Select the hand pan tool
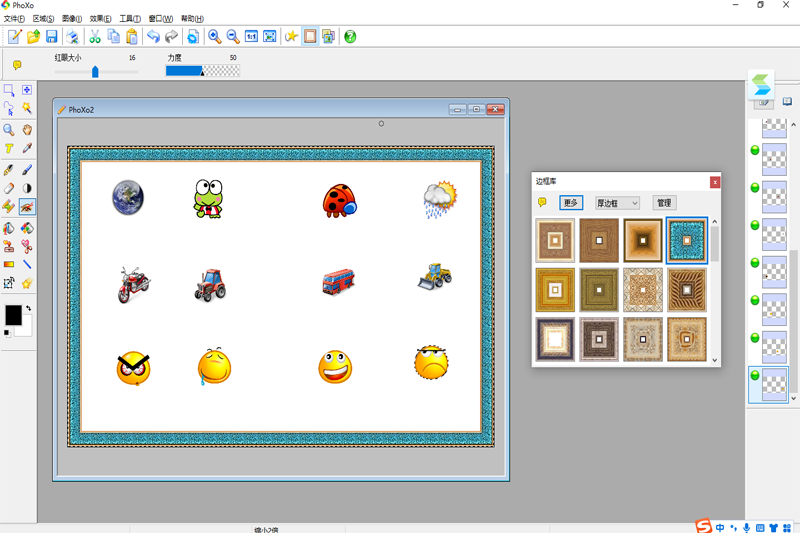Image resolution: width=800 pixels, height=533 pixels. click(27, 129)
